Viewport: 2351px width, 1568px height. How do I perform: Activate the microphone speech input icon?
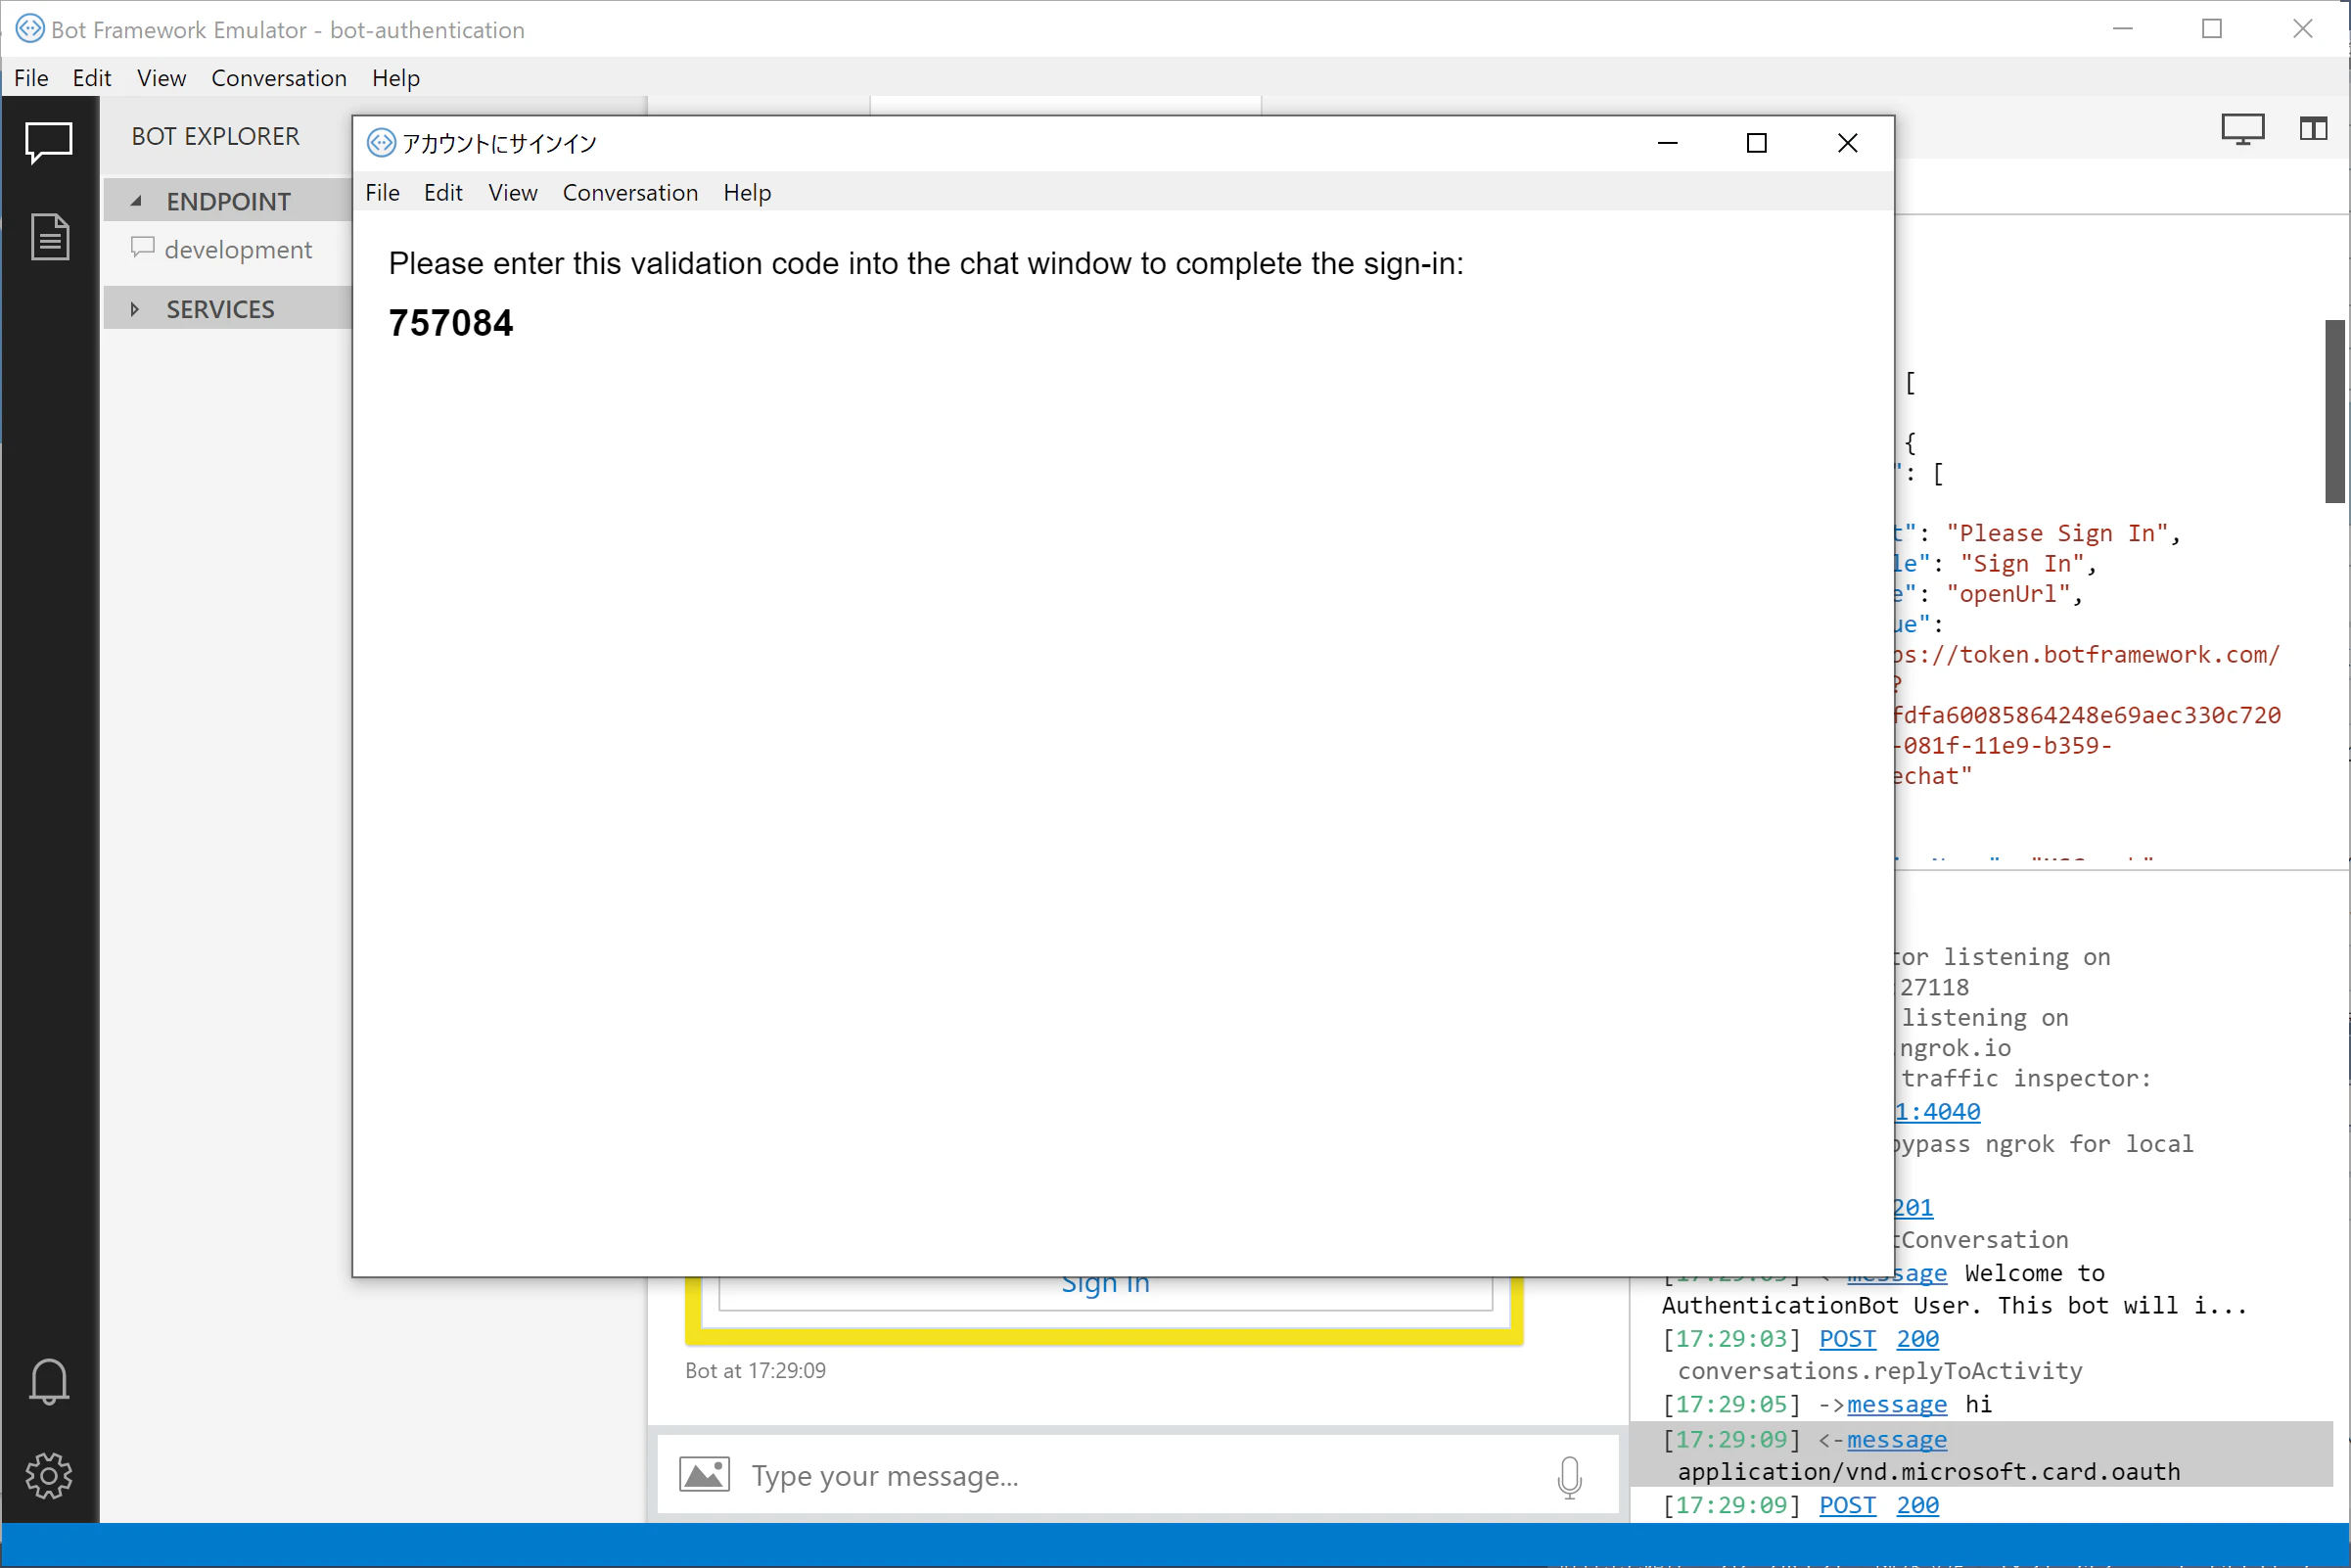(1570, 1476)
